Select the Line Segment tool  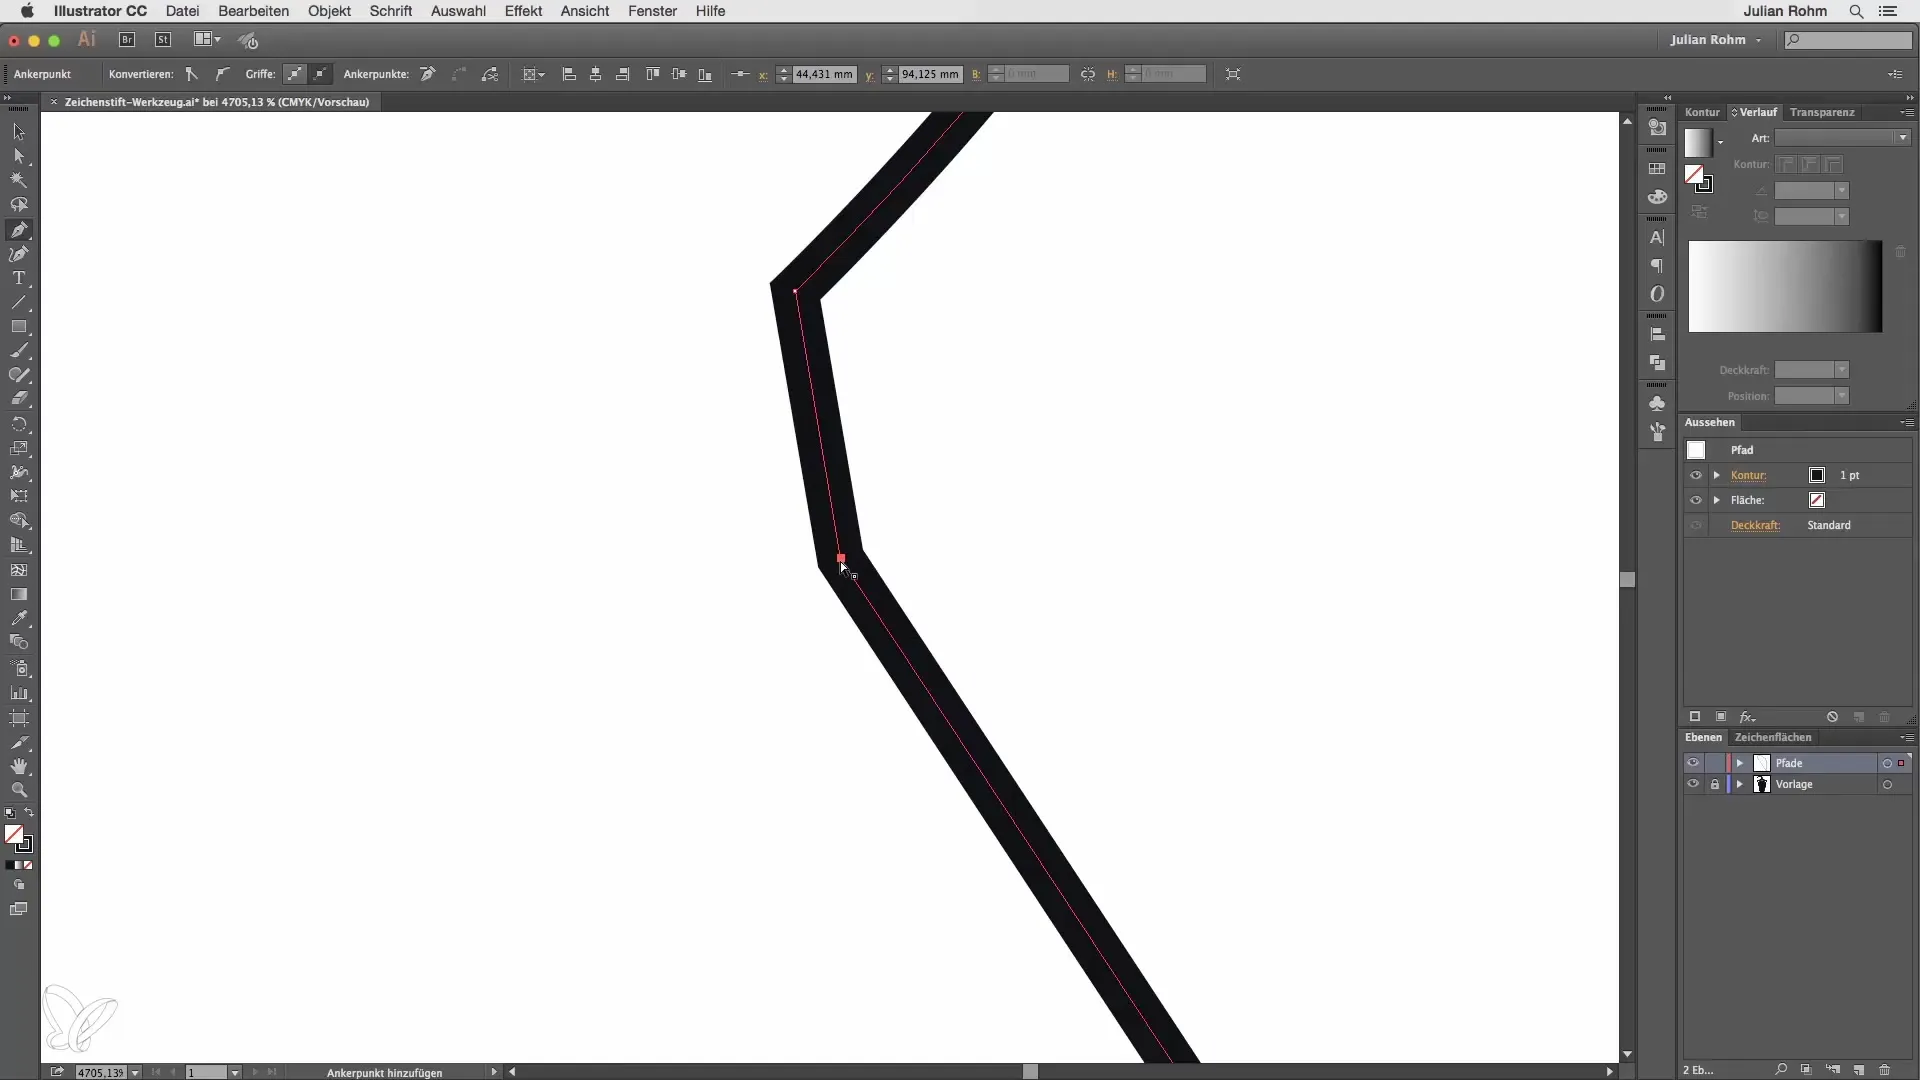point(18,302)
